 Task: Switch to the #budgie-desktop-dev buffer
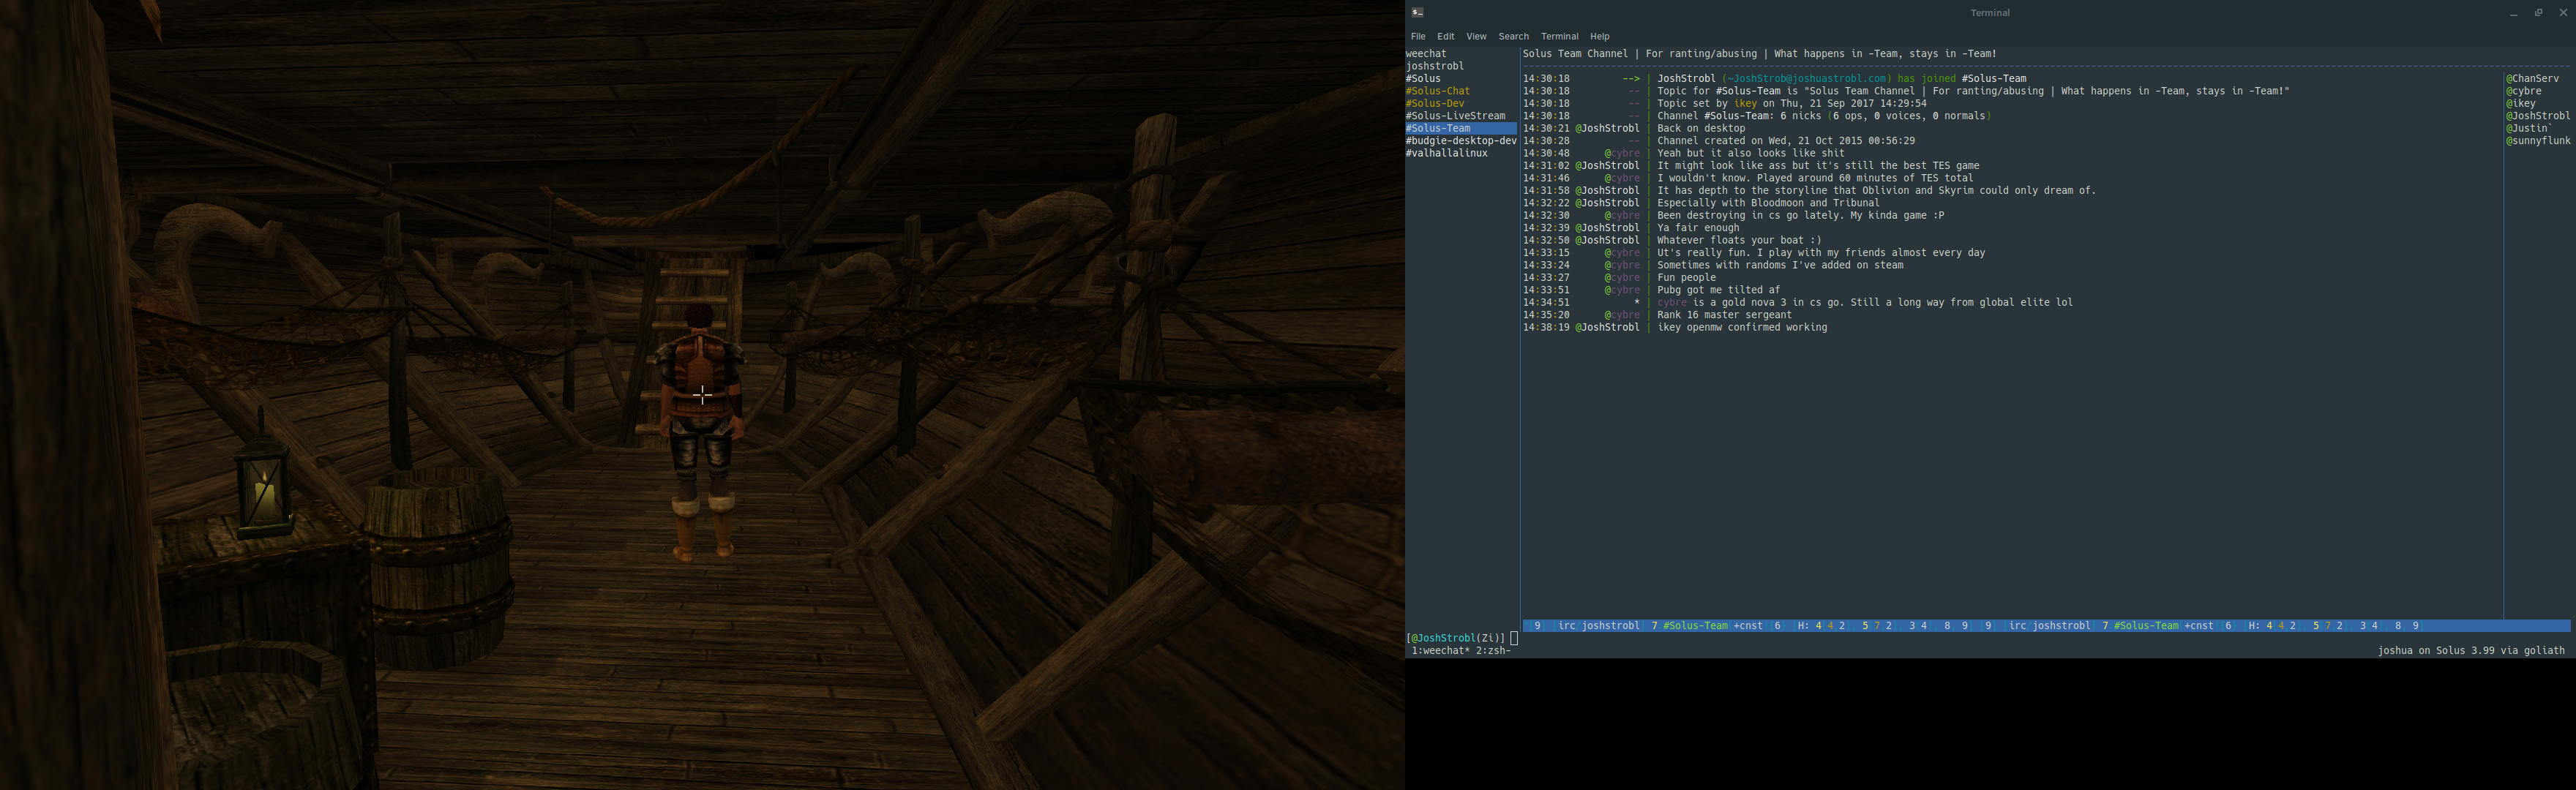coord(1461,141)
